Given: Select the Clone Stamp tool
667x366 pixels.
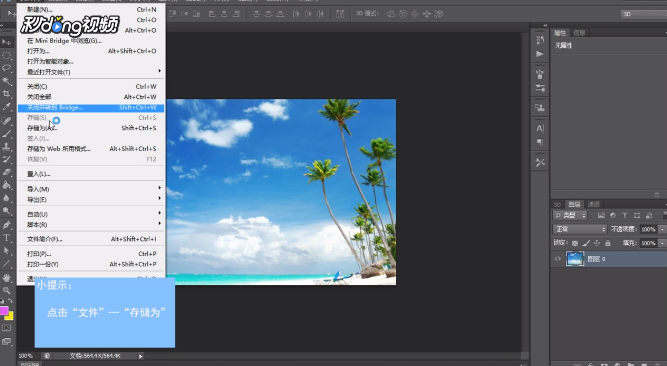Looking at the screenshot, I should [6, 146].
